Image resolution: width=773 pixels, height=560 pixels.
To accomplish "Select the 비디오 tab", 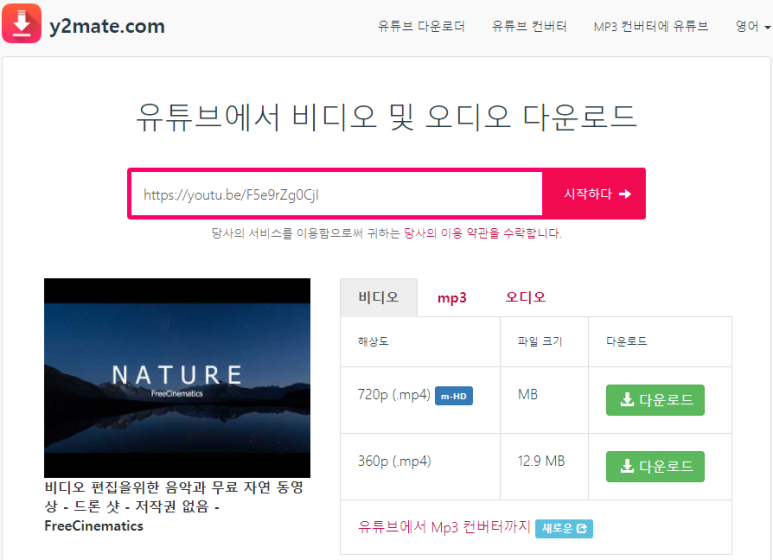I will point(379,297).
